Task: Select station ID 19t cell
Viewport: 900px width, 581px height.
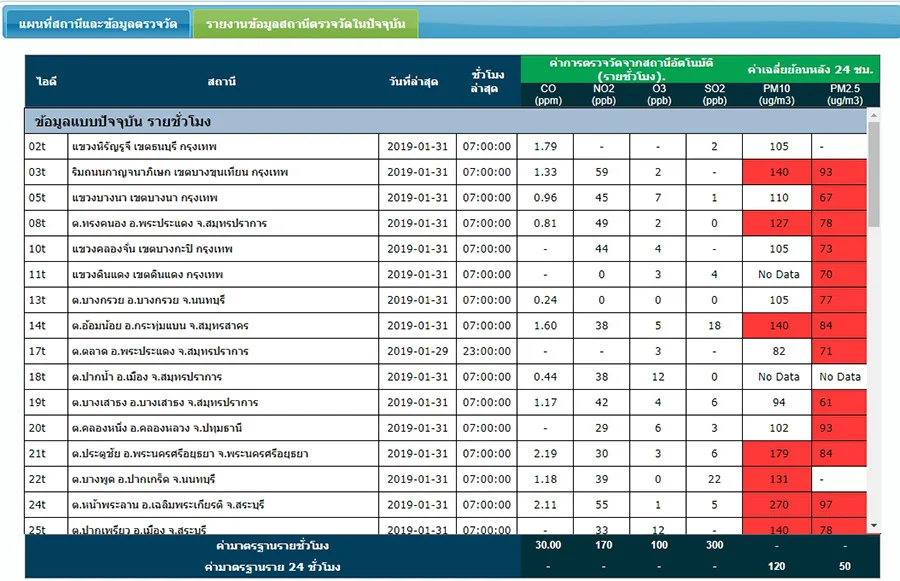Action: pyautogui.click(x=46, y=402)
